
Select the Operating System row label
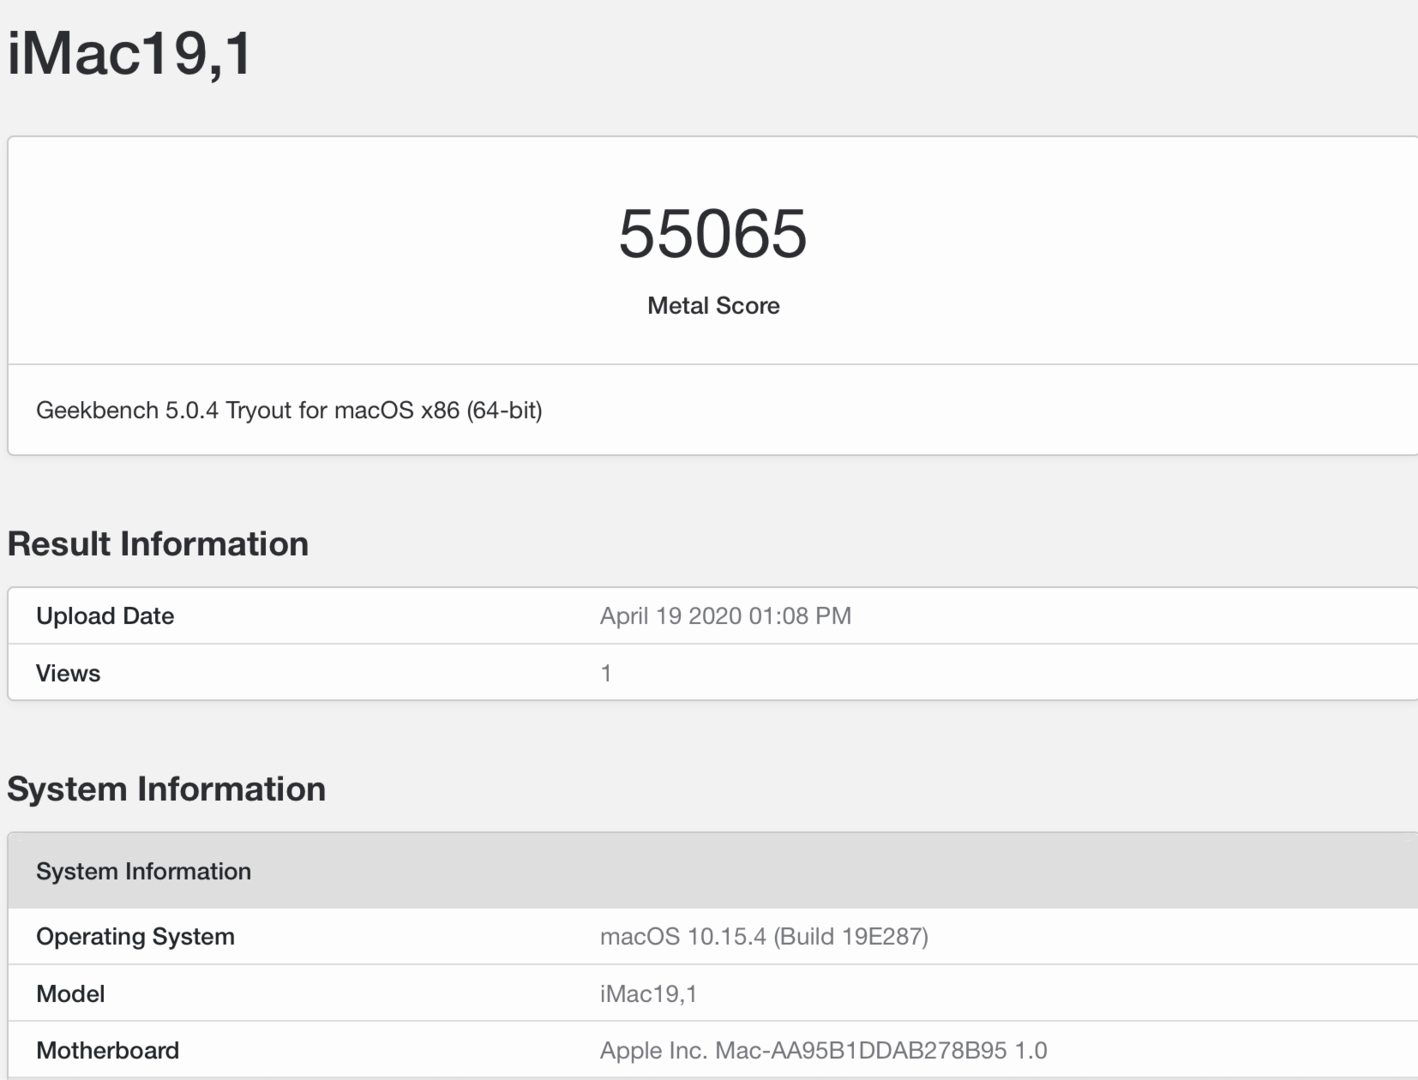click(x=135, y=937)
